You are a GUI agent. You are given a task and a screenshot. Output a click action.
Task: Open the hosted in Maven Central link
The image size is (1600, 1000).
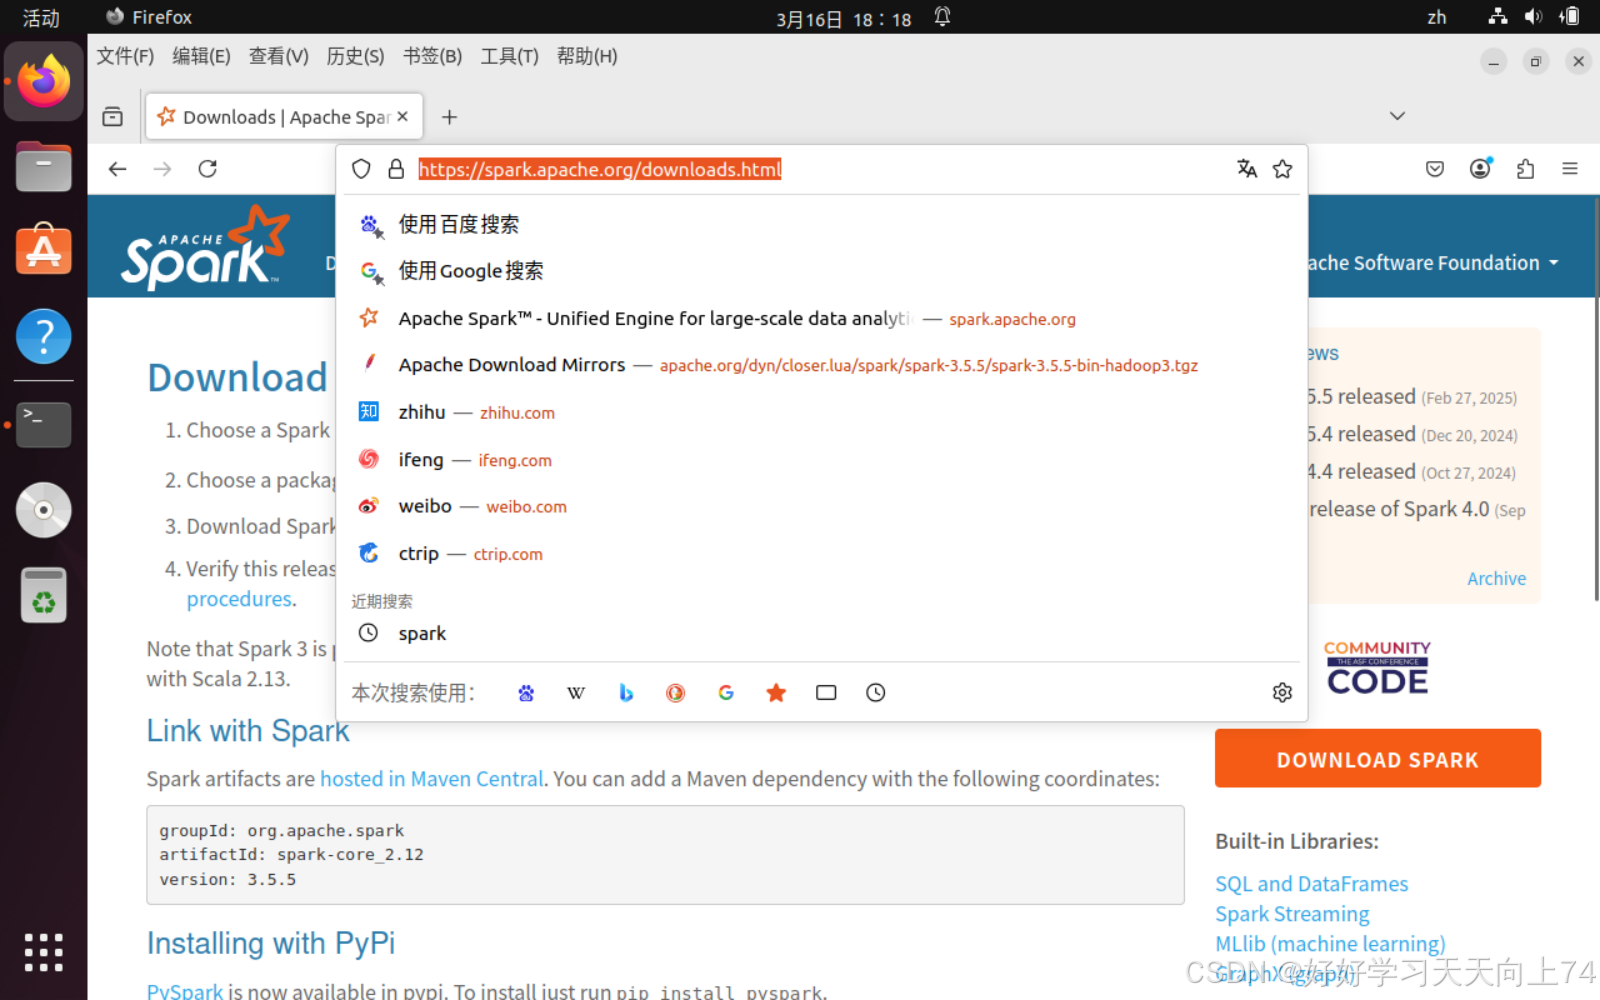tap(432, 778)
